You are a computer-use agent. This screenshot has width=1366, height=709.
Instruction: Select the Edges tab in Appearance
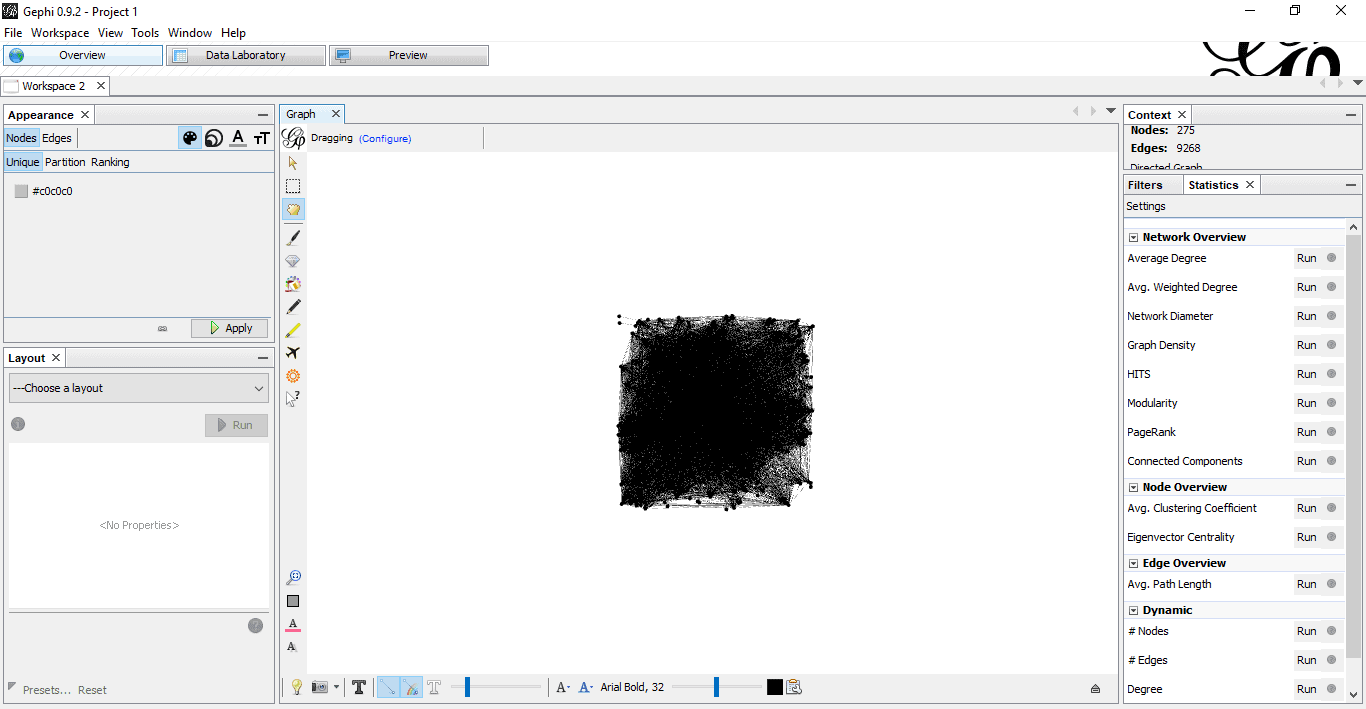pyautogui.click(x=57, y=138)
